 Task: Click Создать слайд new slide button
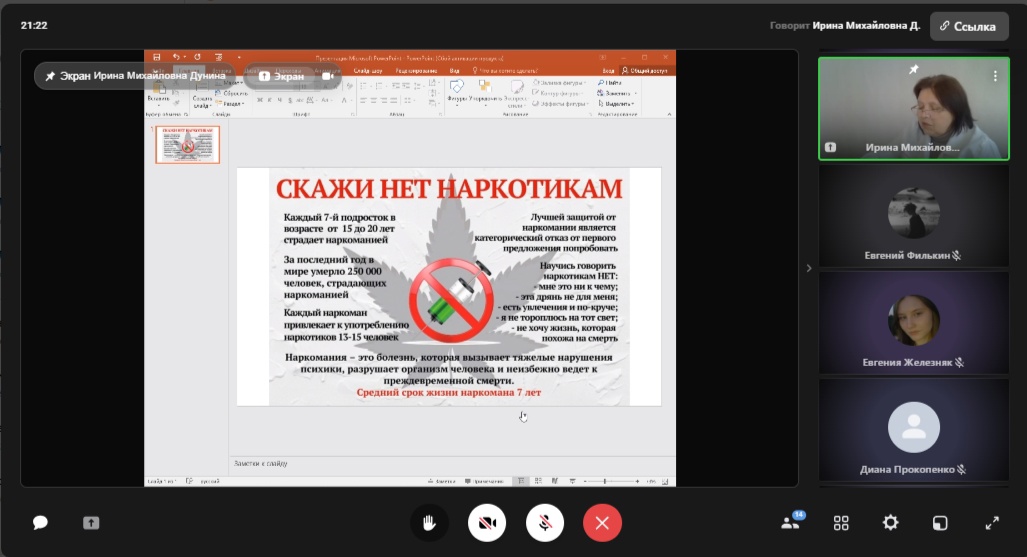point(202,94)
